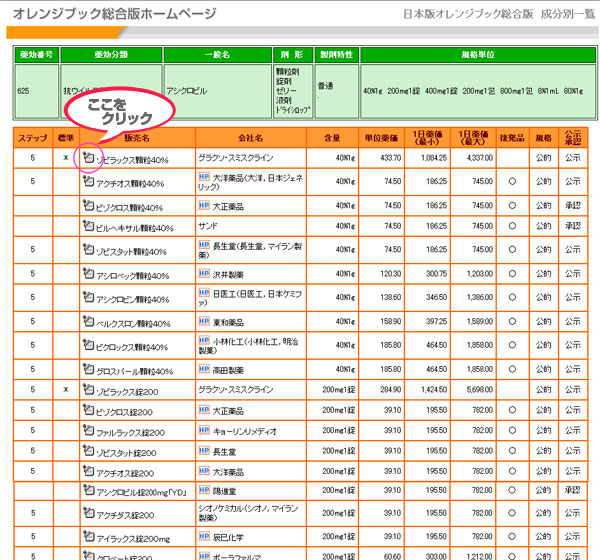The image size is (600, 560).
Task: Click the 含量 column header
Action: coord(332,138)
